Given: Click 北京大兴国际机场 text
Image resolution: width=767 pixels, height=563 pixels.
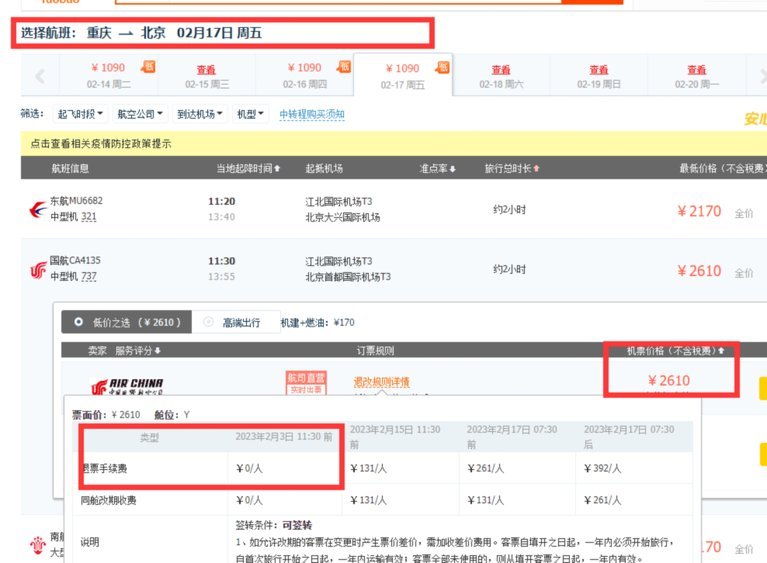Looking at the screenshot, I should click(342, 217).
